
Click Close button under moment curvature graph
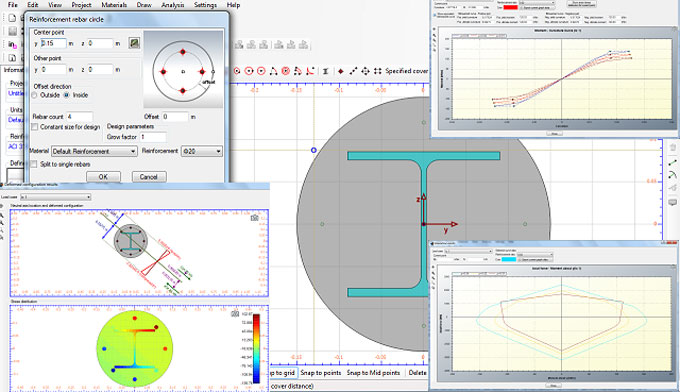pyautogui.click(x=554, y=134)
